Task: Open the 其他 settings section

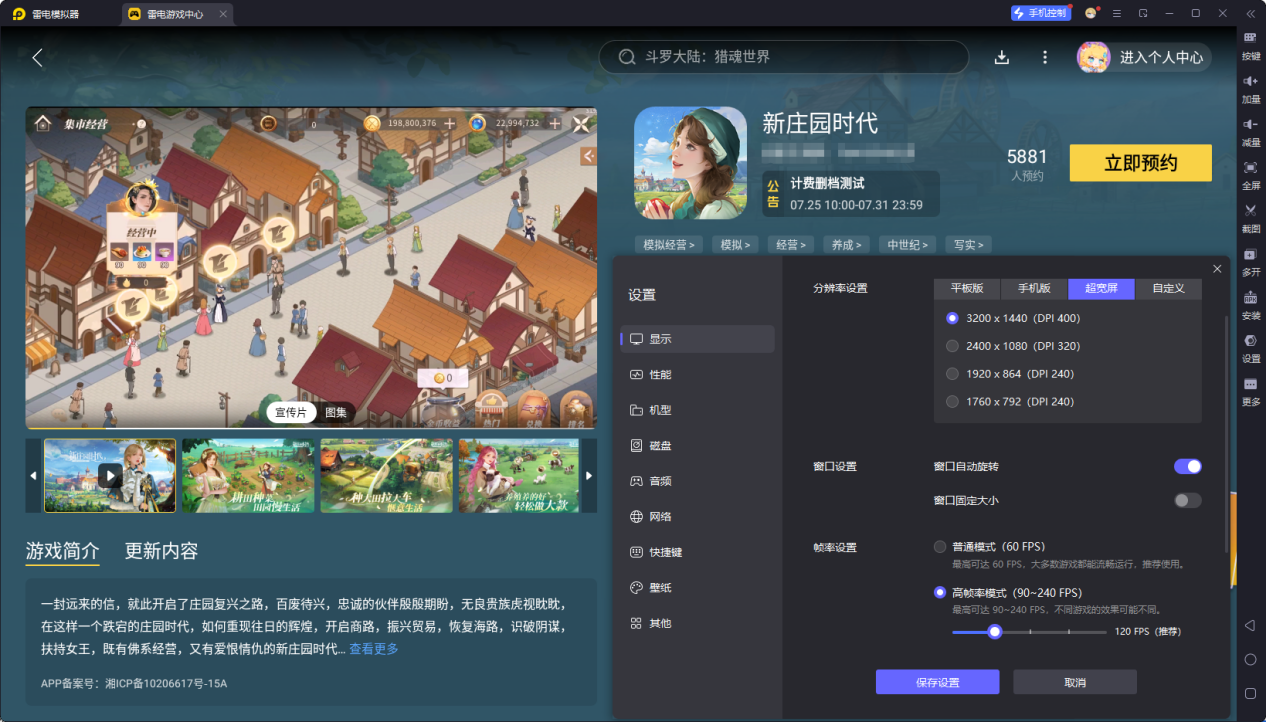Action: pyautogui.click(x=697, y=623)
